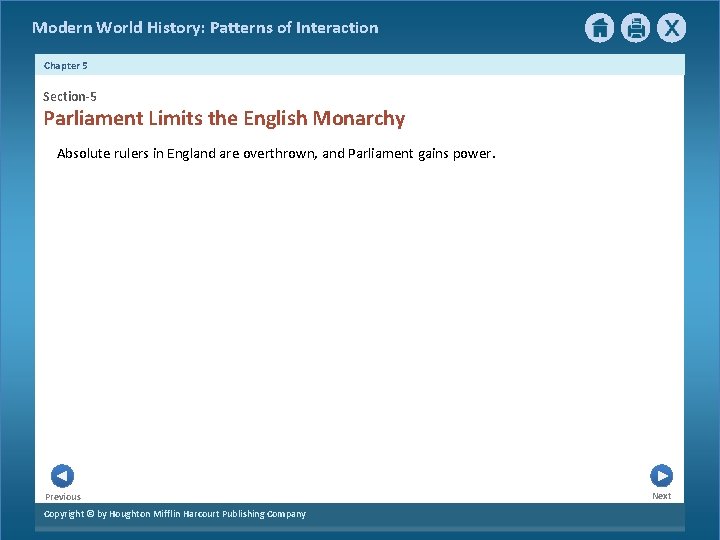Click the title 'Modern World History: Patterns of Interaction'
Viewport: 720px width, 540px height.
click(x=205, y=28)
